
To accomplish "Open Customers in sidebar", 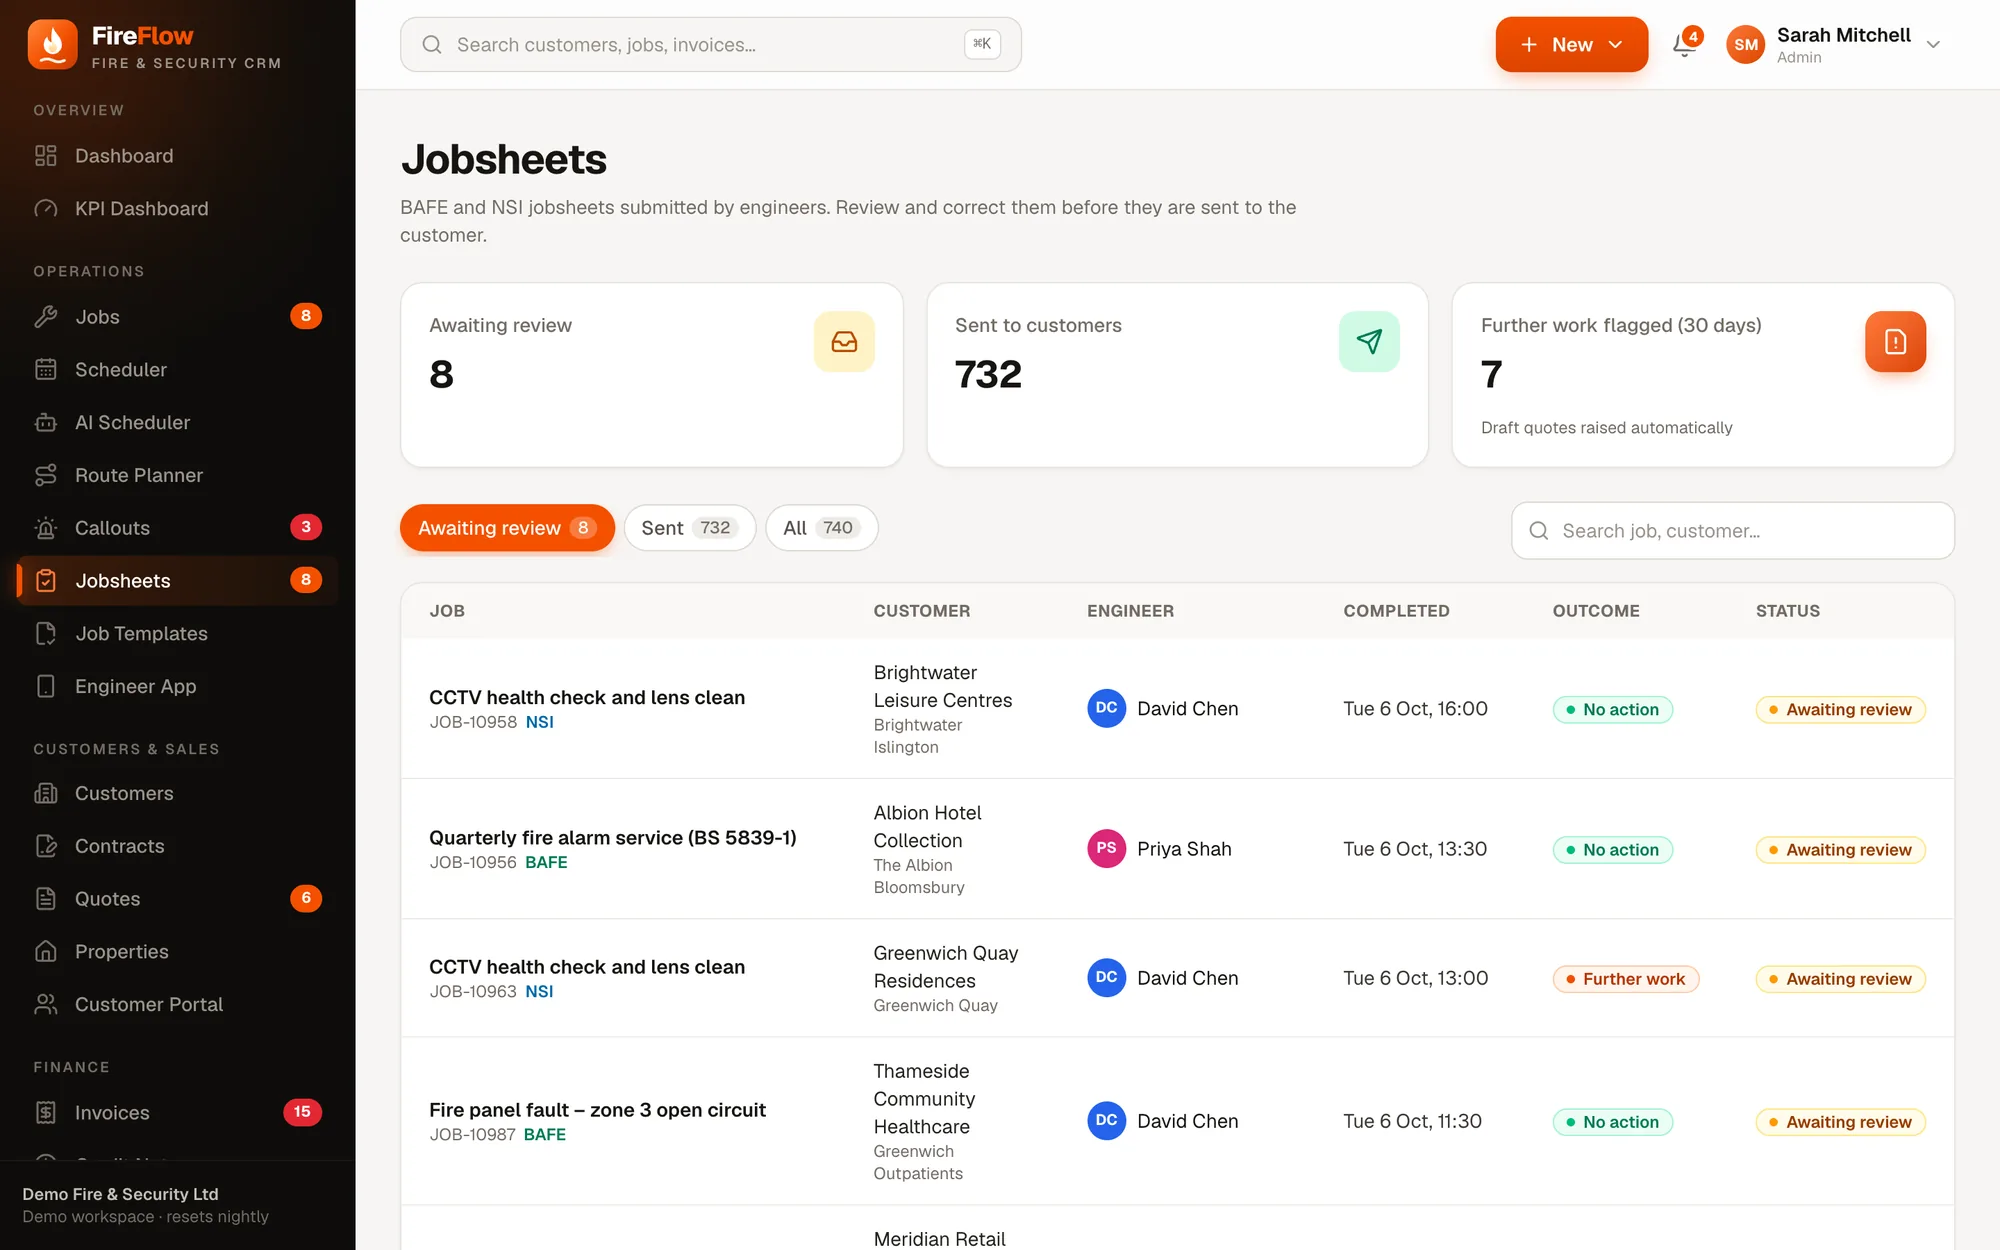I will (x=178, y=794).
